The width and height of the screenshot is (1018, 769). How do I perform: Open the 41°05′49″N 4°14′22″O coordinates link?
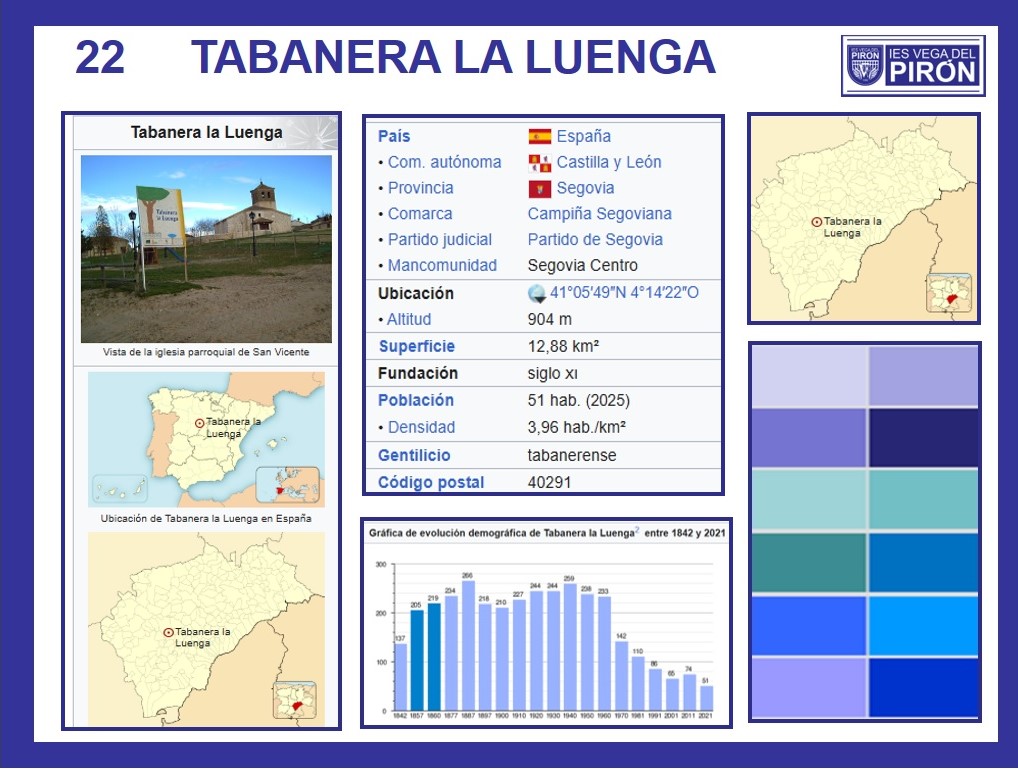(624, 294)
